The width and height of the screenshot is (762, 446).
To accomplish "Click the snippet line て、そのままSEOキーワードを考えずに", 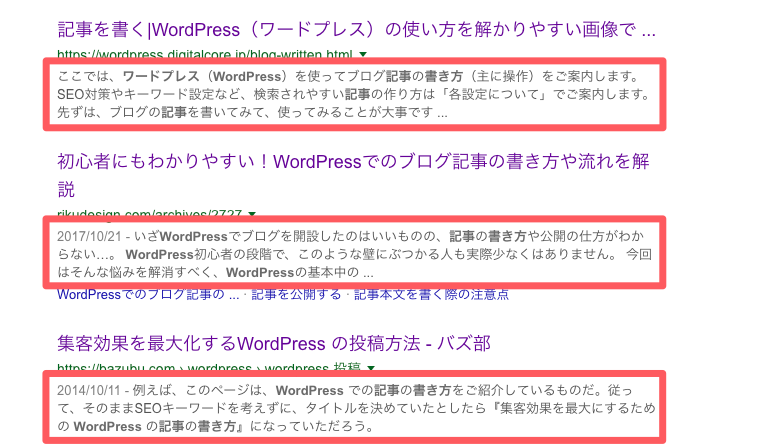I will (x=356, y=408).
